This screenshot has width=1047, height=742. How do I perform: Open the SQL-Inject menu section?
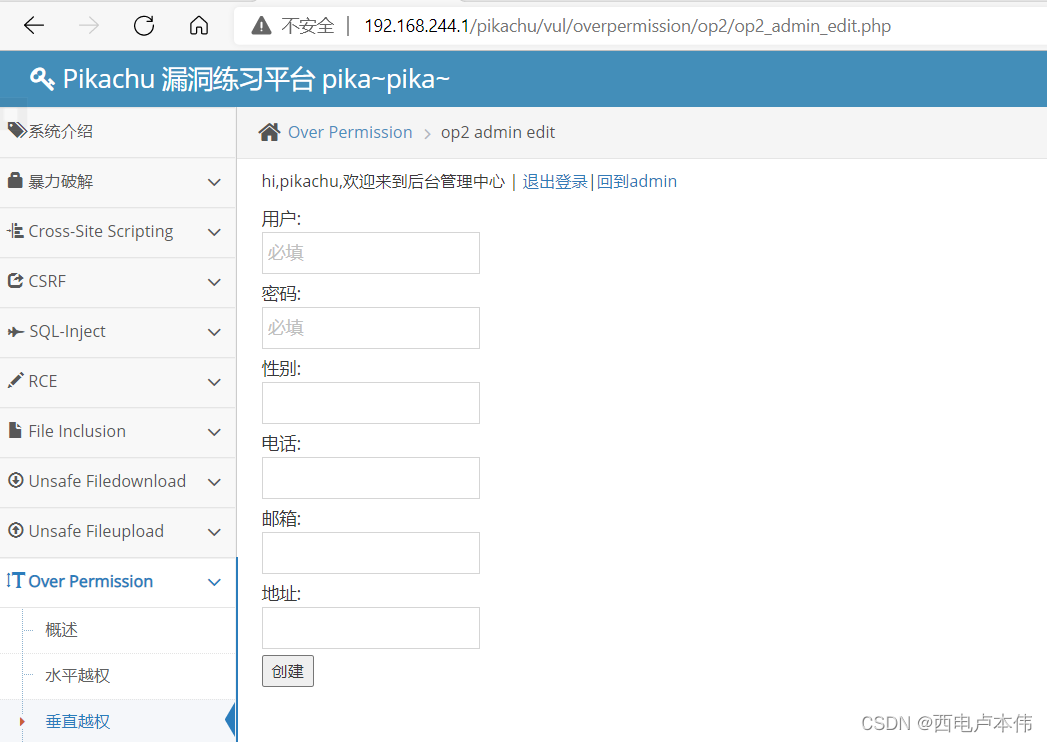[x=118, y=333]
